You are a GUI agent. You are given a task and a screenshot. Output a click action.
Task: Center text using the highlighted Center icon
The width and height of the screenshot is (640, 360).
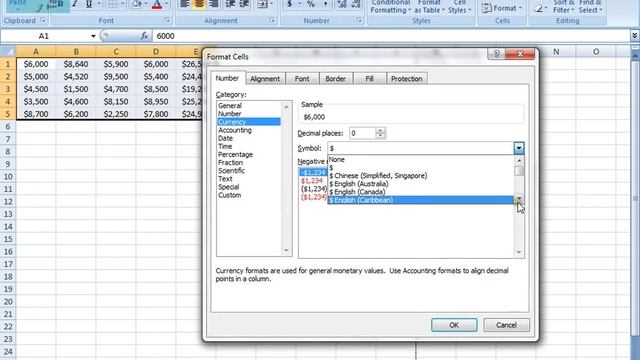199,4
